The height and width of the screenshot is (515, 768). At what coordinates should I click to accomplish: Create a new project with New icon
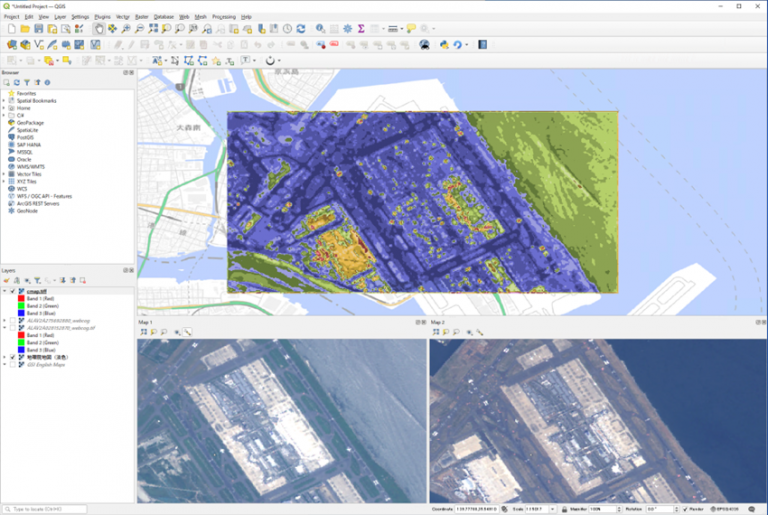12,29
